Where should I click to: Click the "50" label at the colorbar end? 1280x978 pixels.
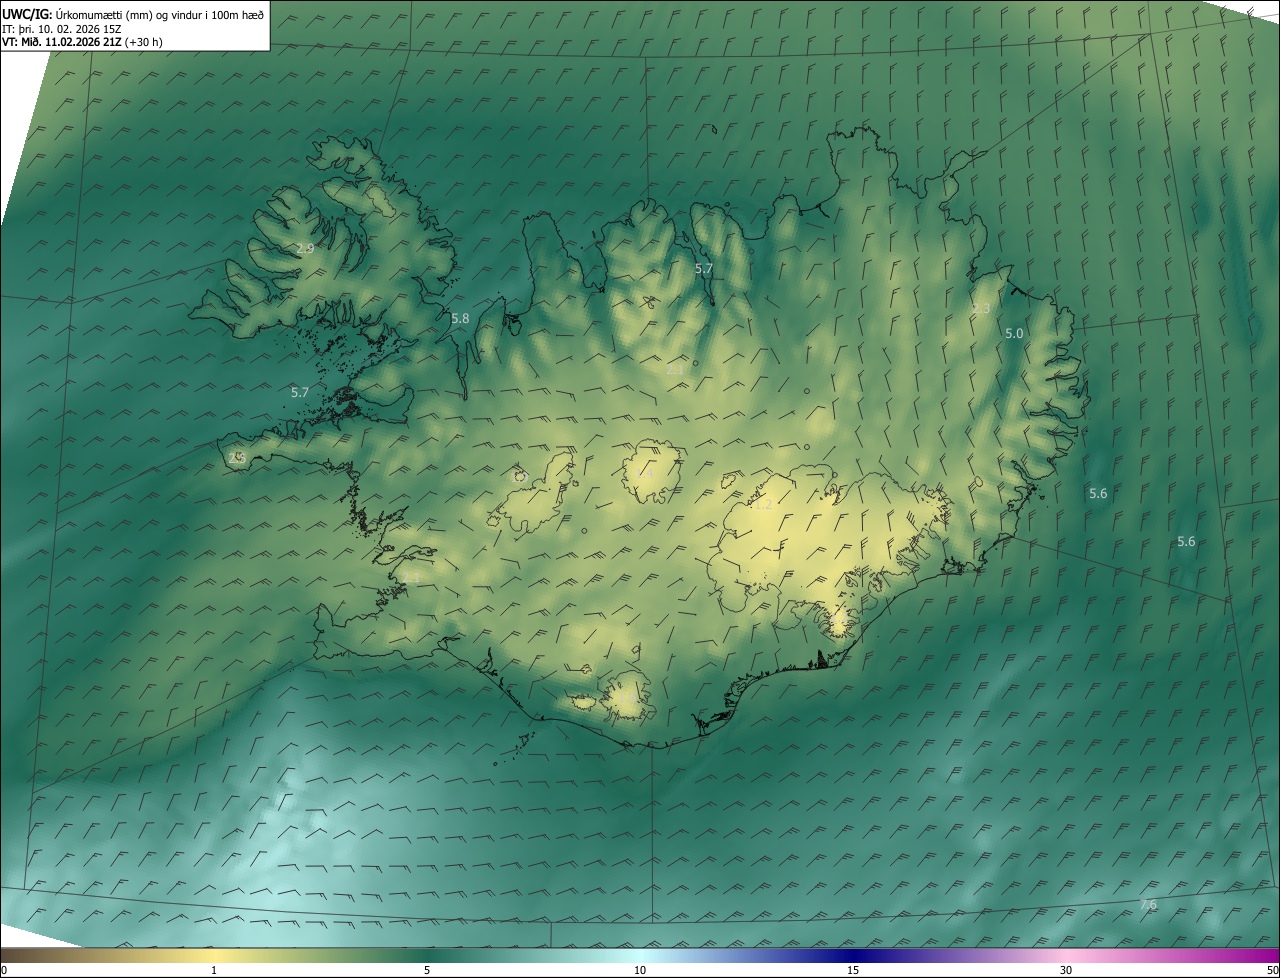point(1272,970)
